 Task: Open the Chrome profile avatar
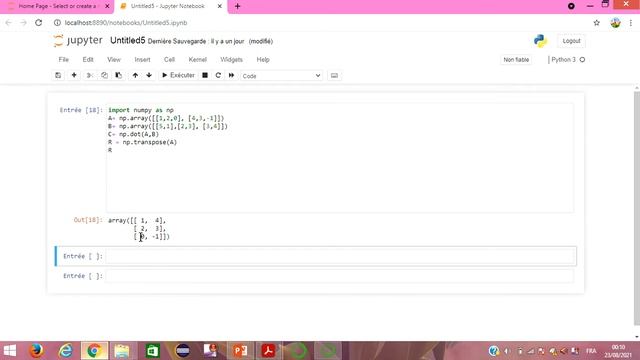616,23
